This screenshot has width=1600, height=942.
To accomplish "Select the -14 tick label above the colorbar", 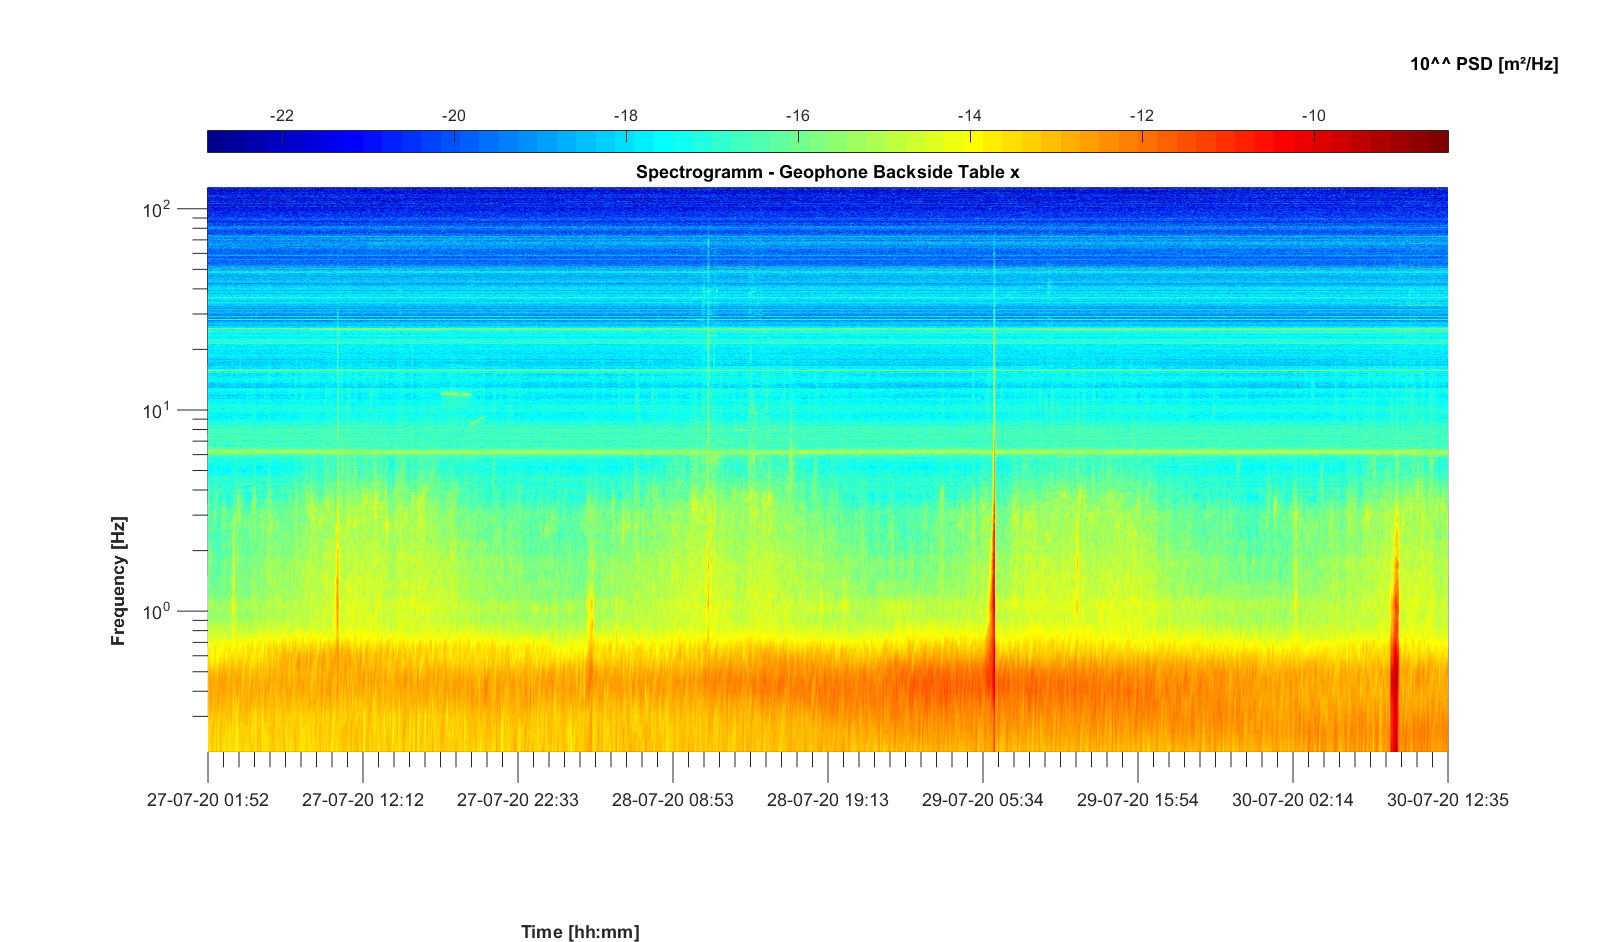I will (969, 116).
